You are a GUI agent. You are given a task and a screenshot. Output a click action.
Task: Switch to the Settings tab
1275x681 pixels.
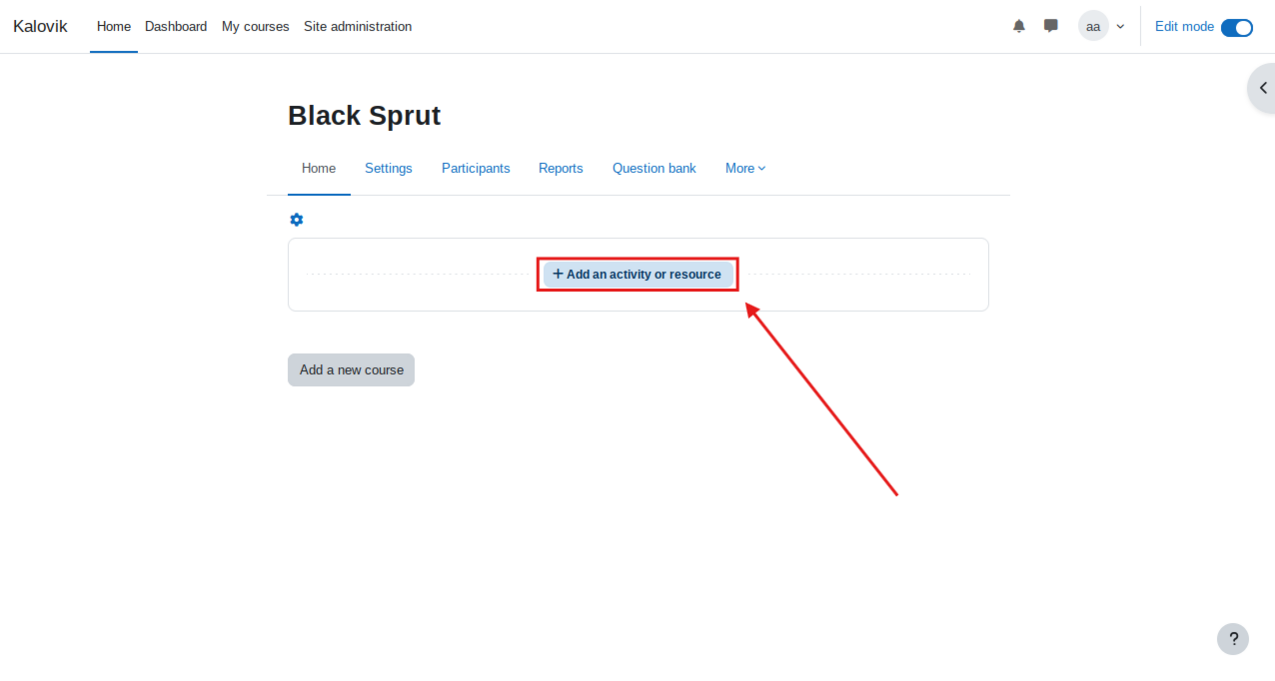[388, 168]
